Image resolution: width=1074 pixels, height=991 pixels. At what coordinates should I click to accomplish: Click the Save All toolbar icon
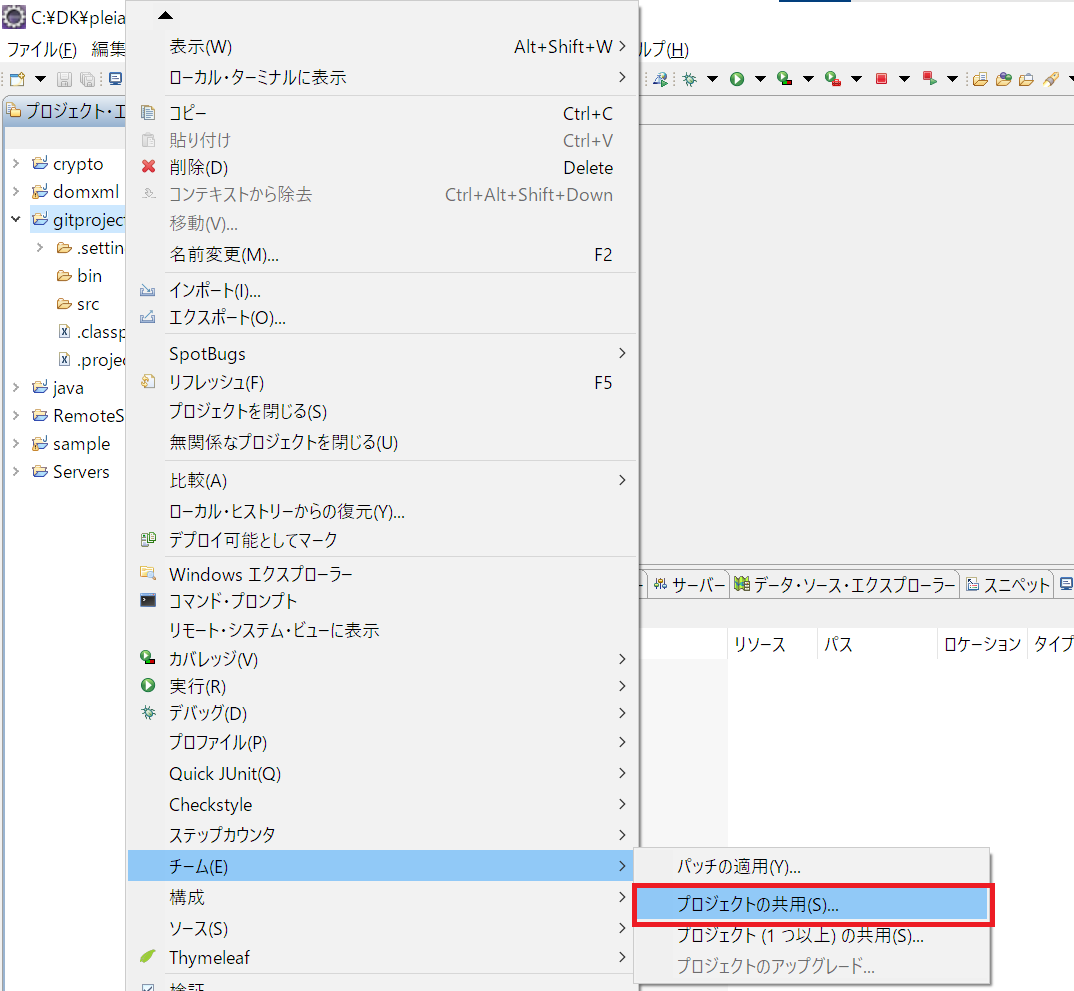pos(88,79)
